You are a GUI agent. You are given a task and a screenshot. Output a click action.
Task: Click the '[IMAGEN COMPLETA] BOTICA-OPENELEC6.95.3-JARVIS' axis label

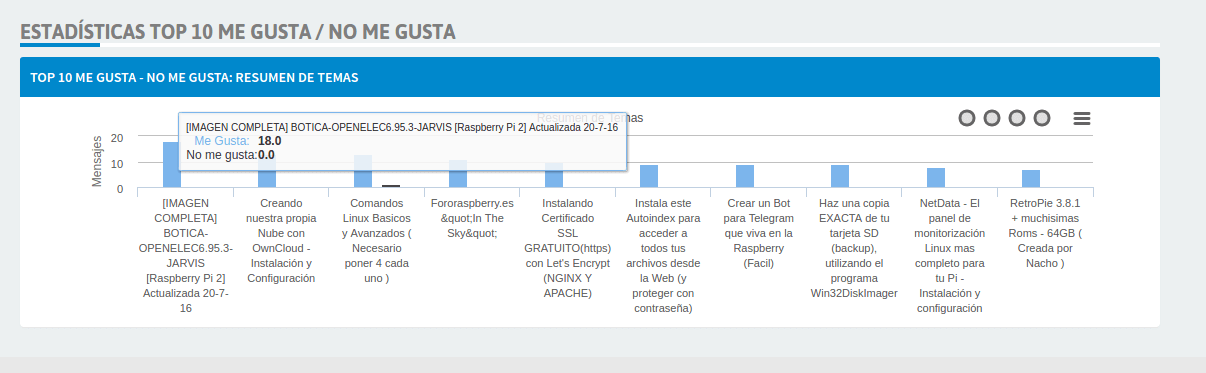pos(186,255)
